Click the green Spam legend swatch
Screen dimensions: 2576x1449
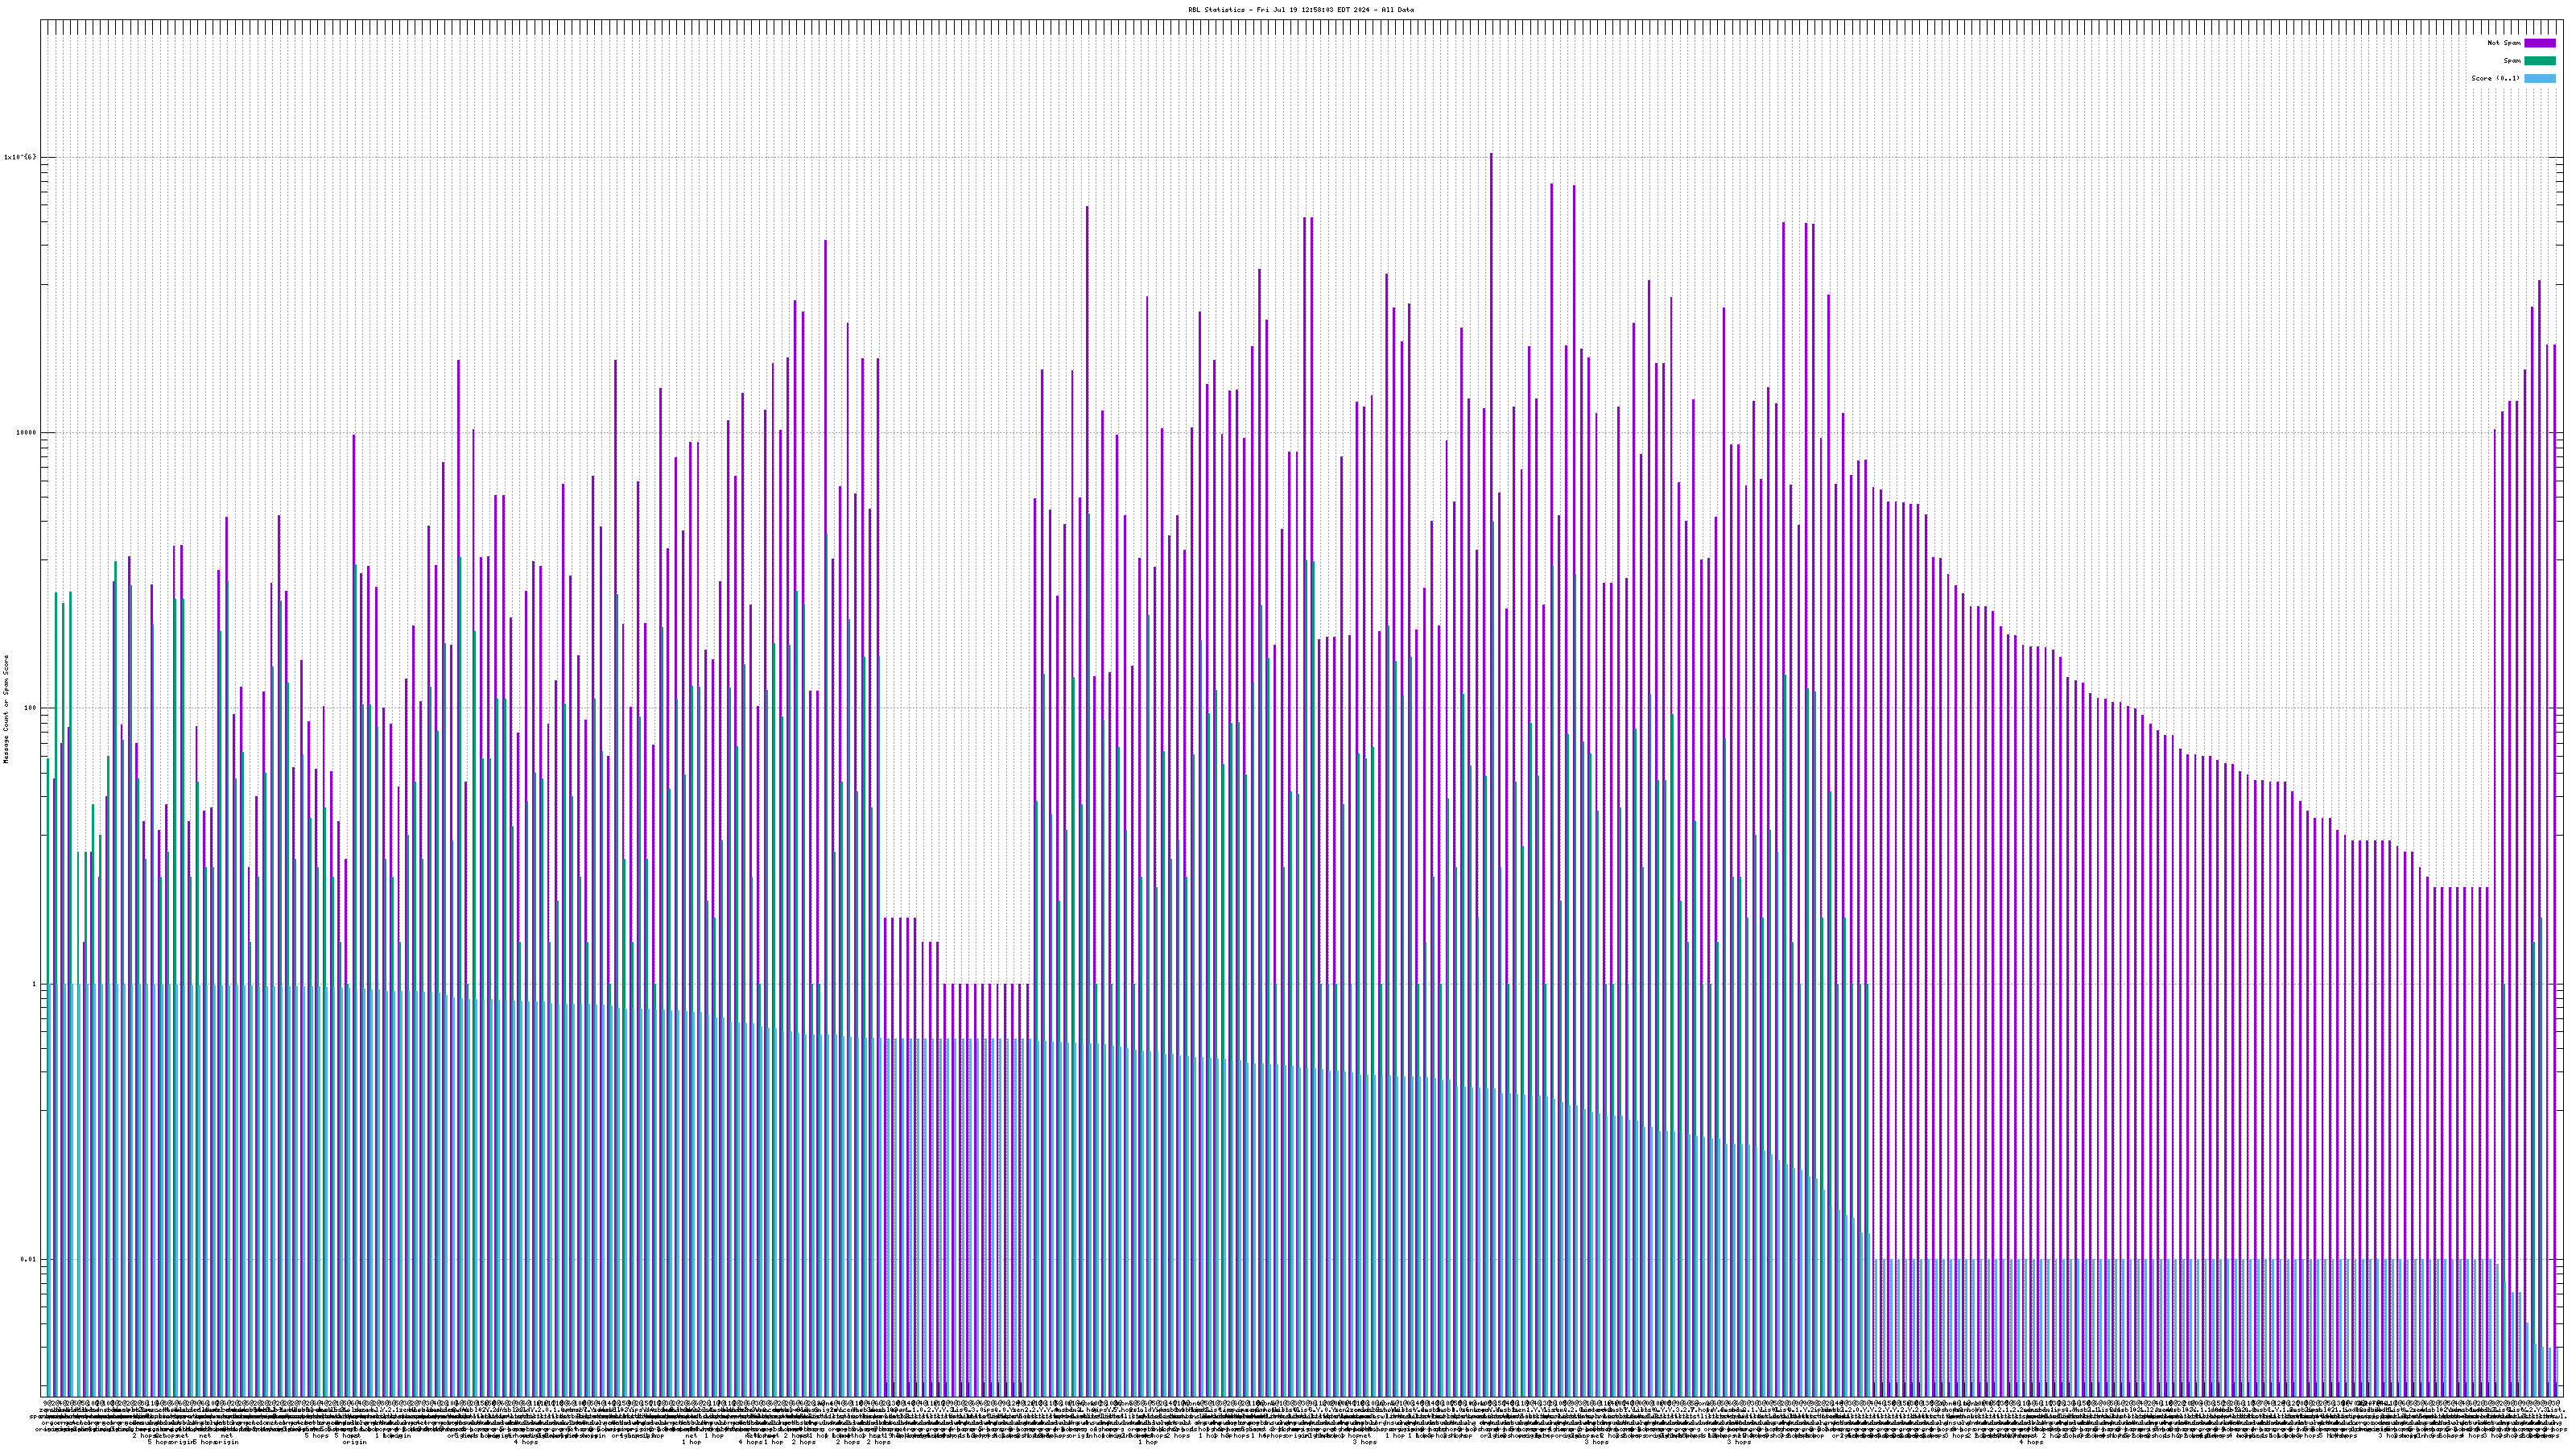click(x=2539, y=61)
